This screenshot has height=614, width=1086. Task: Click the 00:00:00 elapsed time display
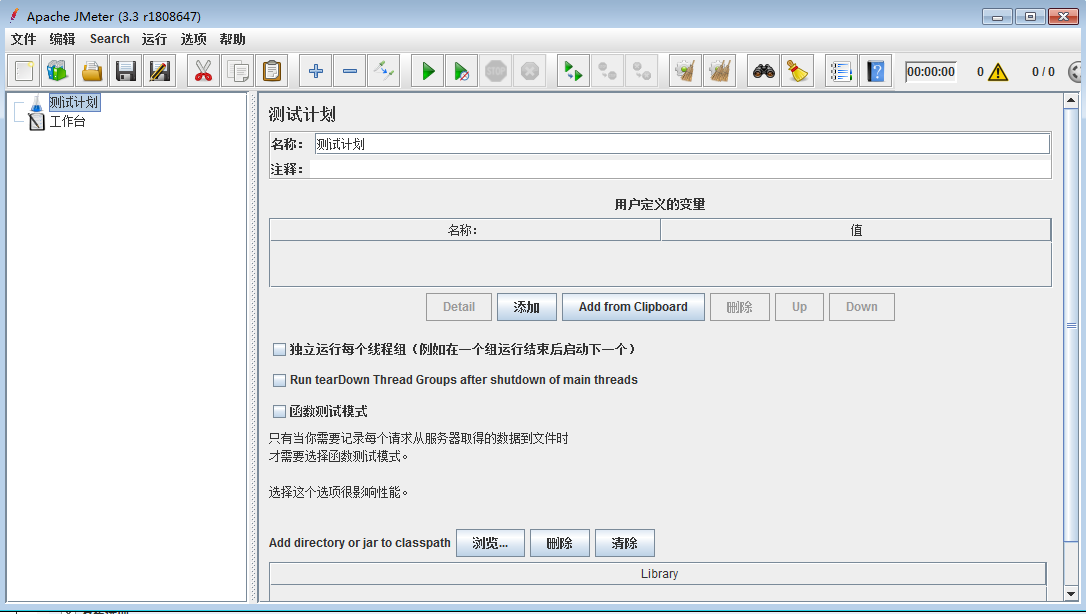(x=931, y=71)
